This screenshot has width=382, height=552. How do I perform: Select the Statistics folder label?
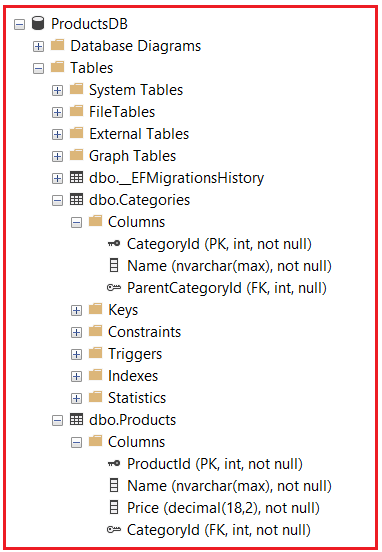pos(137,398)
